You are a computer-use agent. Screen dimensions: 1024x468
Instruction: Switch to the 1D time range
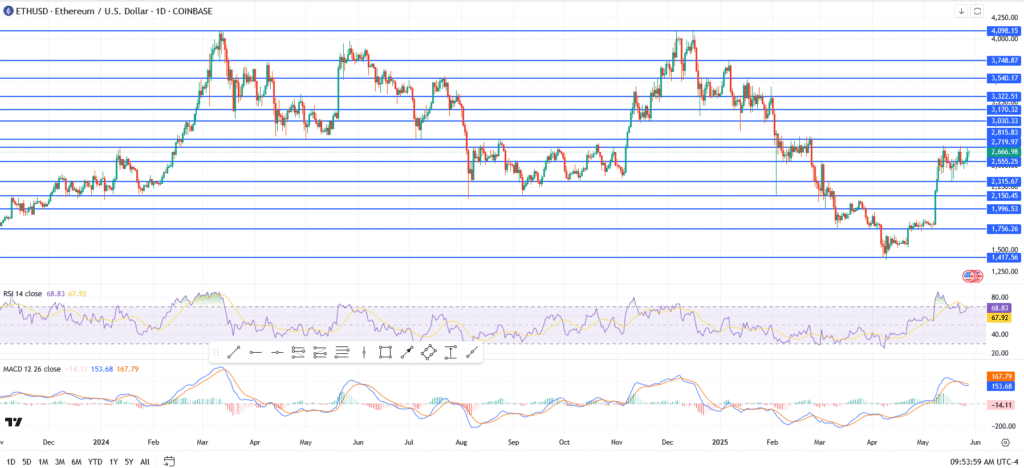point(9,461)
